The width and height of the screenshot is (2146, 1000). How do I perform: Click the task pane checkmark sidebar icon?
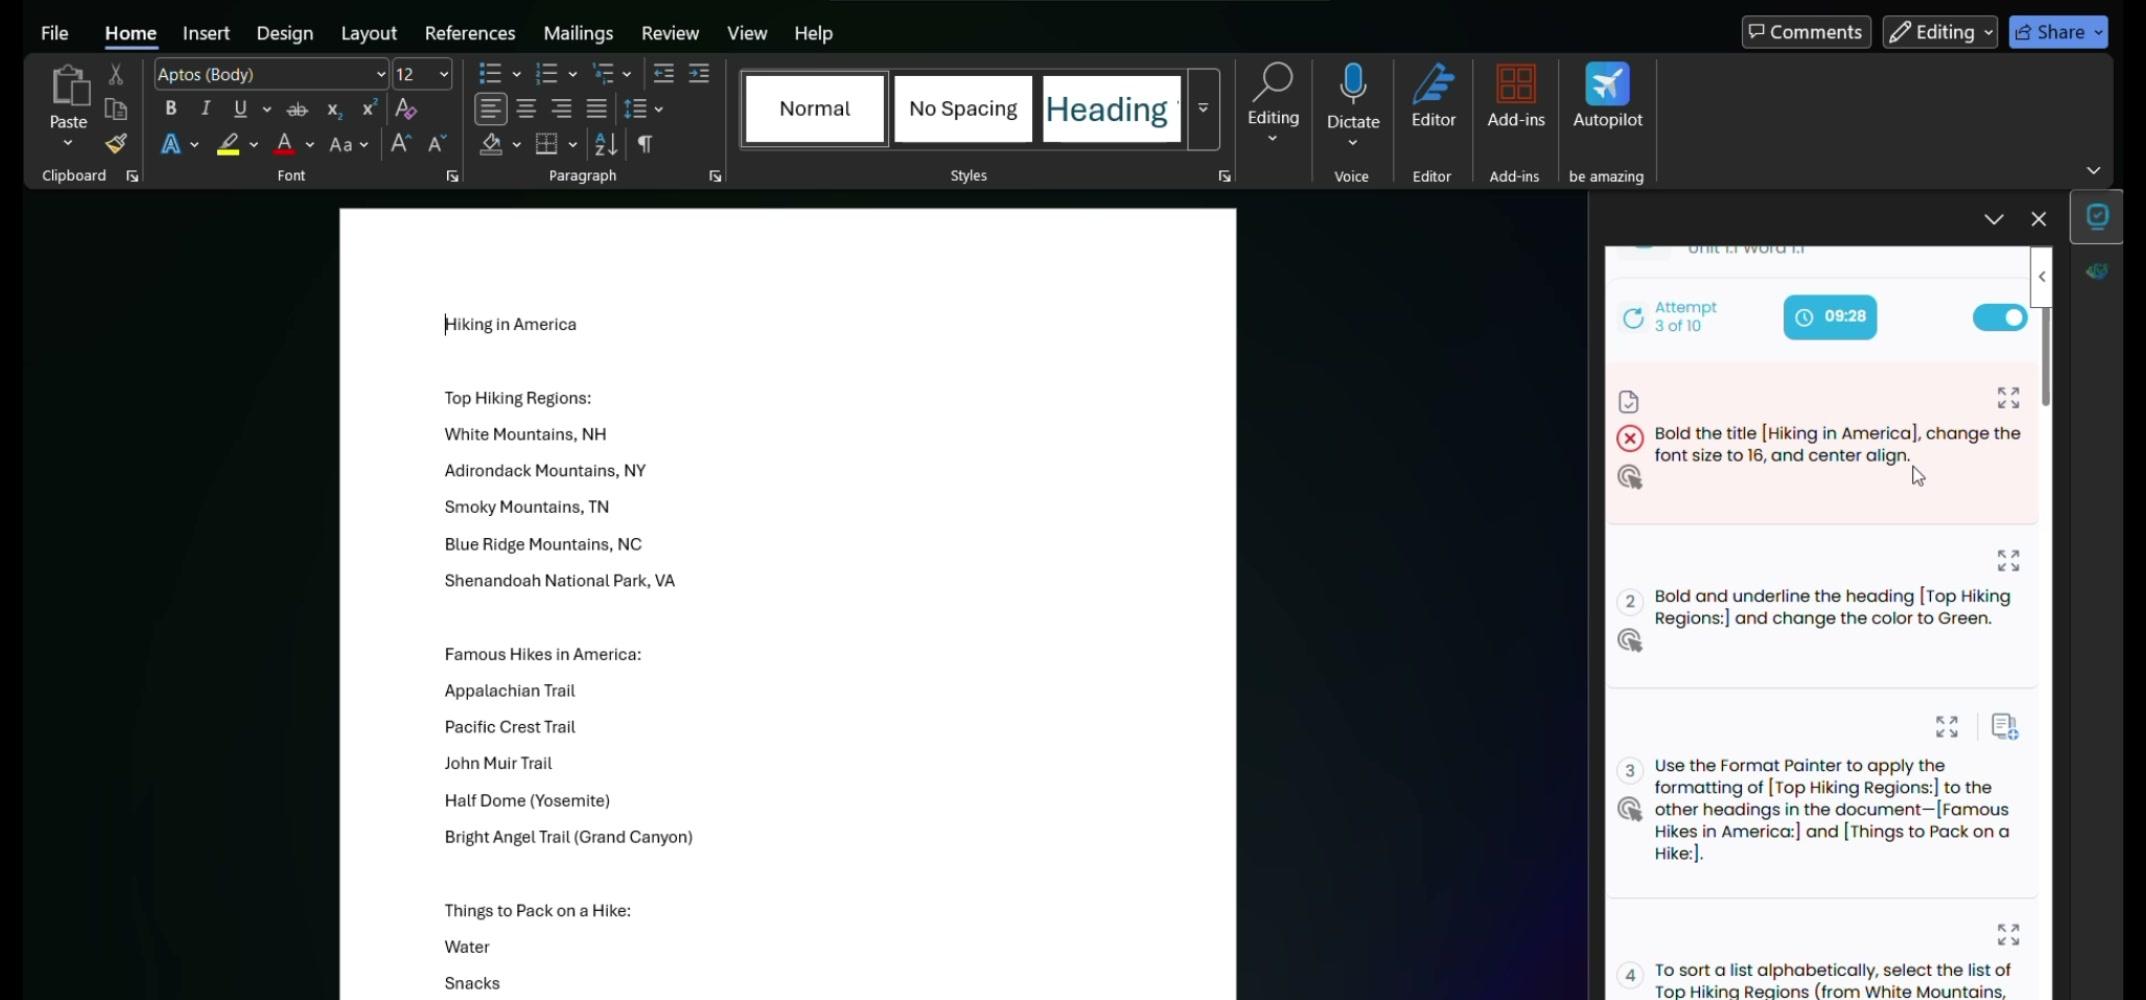click(2097, 217)
